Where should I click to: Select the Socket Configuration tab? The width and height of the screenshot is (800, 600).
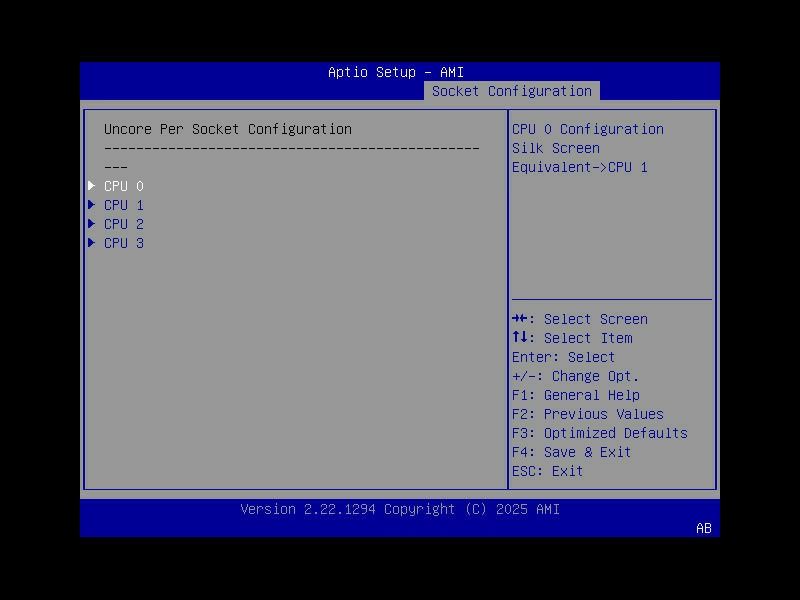pyautogui.click(x=513, y=90)
